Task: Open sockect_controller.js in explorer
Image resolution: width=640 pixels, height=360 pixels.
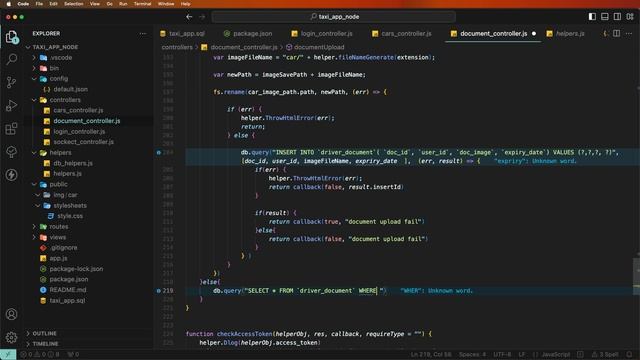Action: pos(84,142)
